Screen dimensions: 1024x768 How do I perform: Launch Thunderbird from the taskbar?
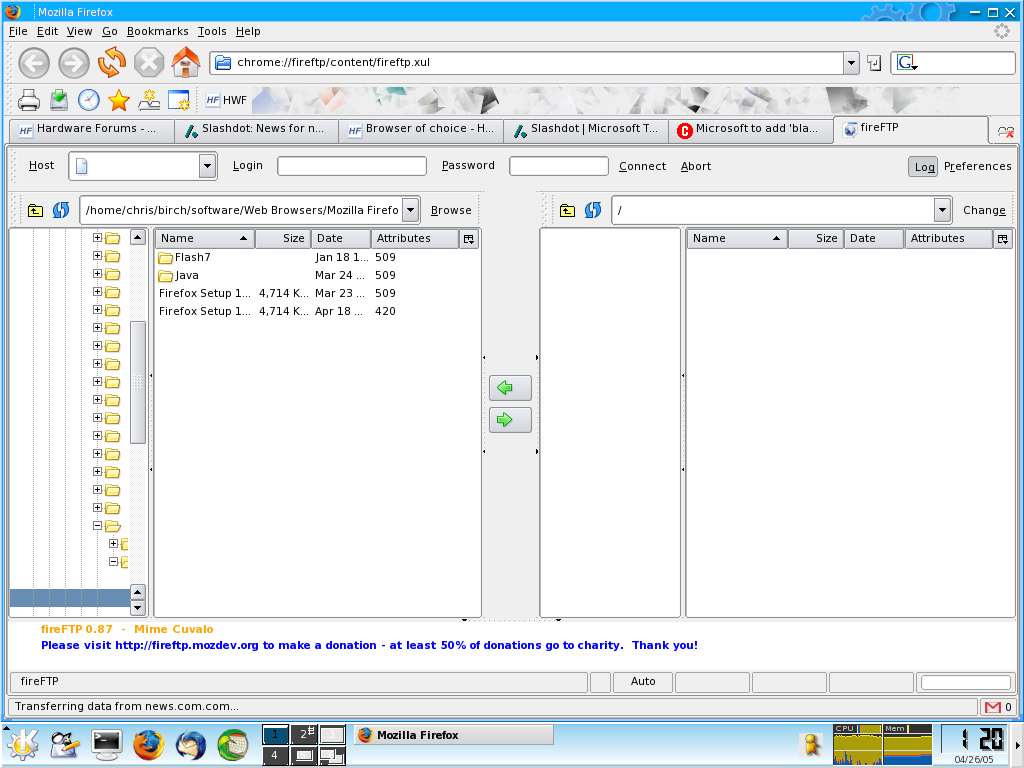(x=191, y=745)
